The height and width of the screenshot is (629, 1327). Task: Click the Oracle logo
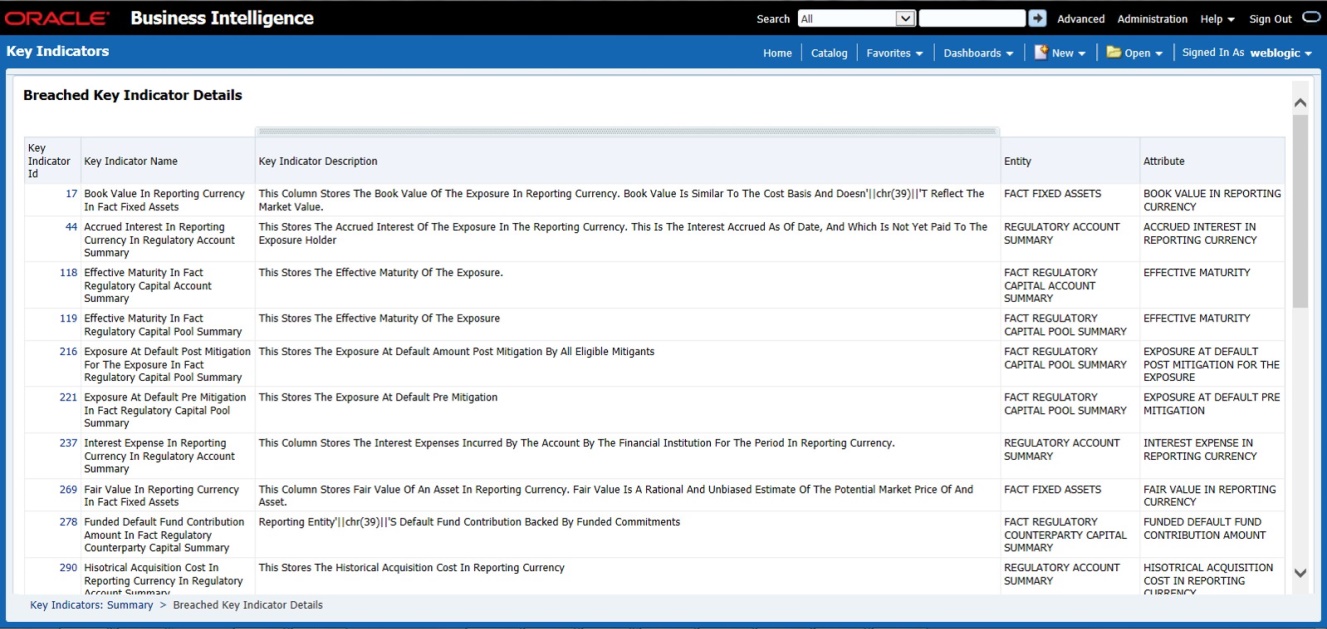coord(58,18)
